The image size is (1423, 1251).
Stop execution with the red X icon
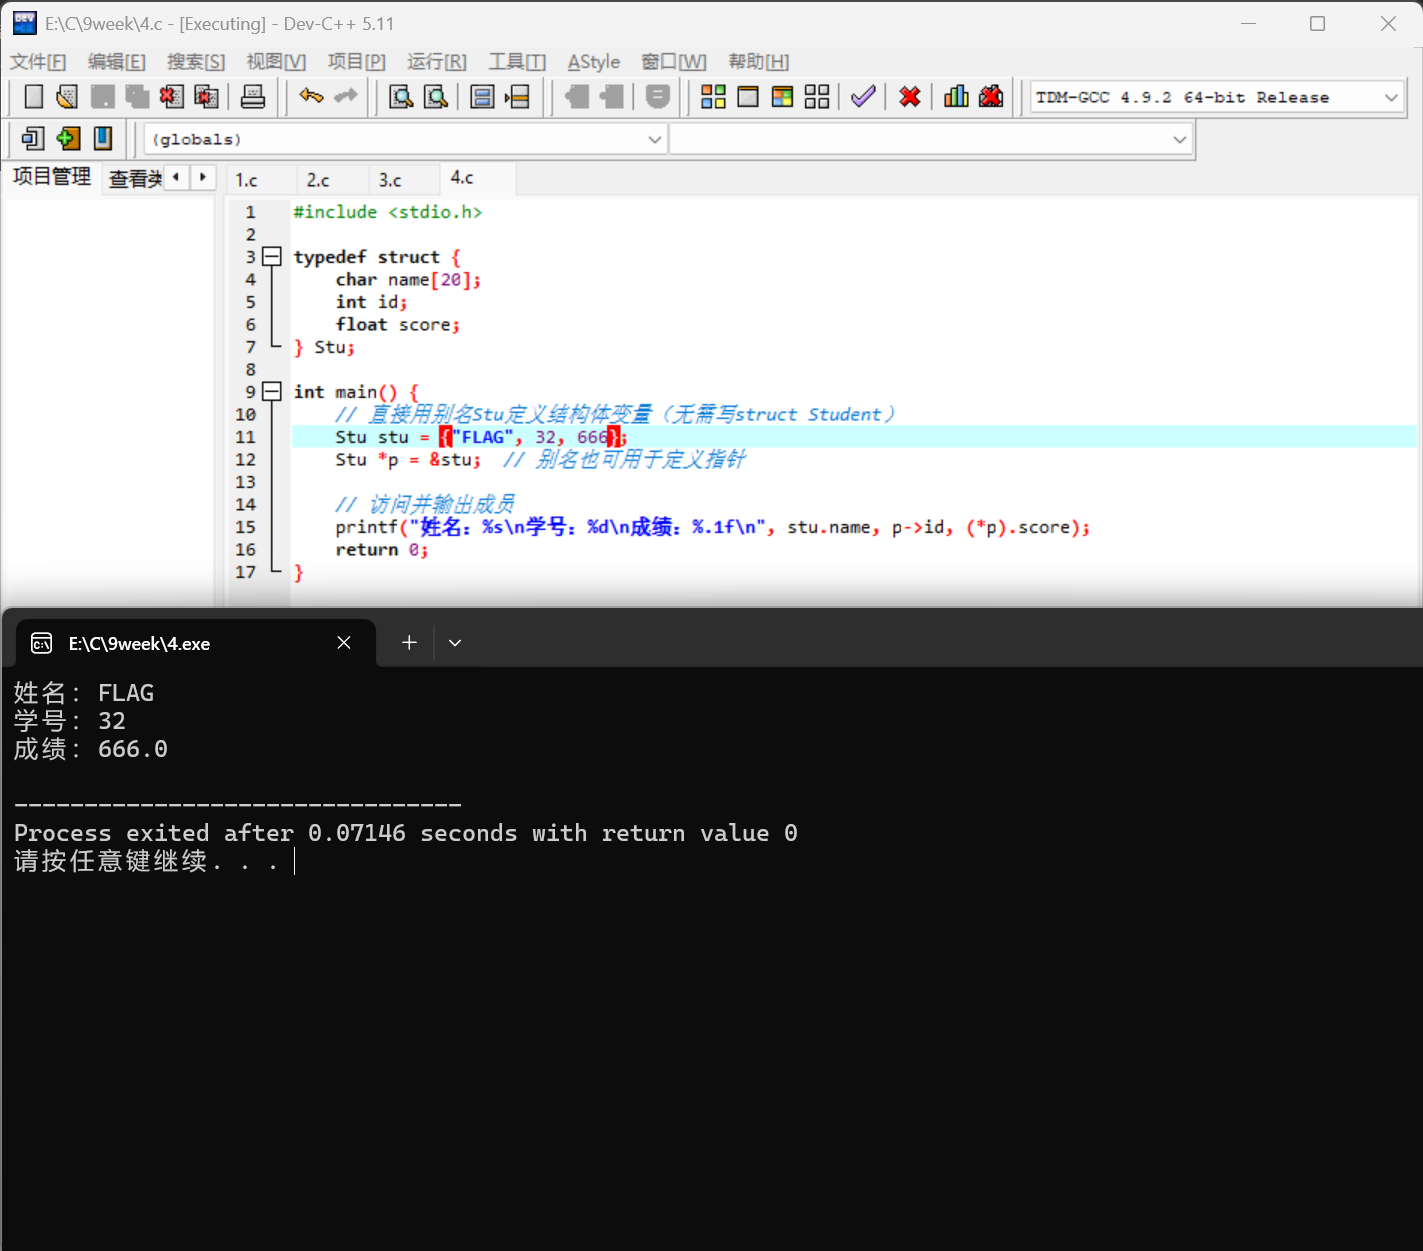[910, 97]
